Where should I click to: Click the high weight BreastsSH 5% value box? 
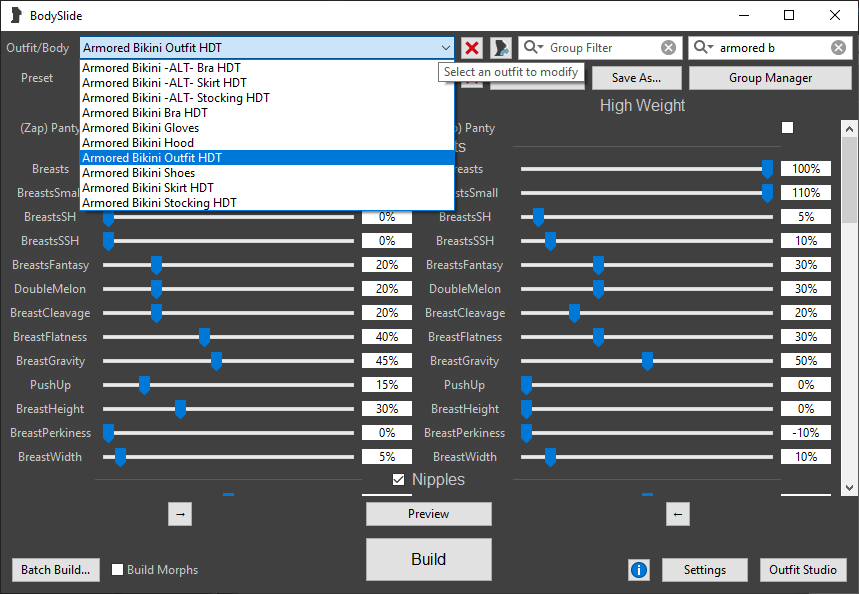coord(806,217)
